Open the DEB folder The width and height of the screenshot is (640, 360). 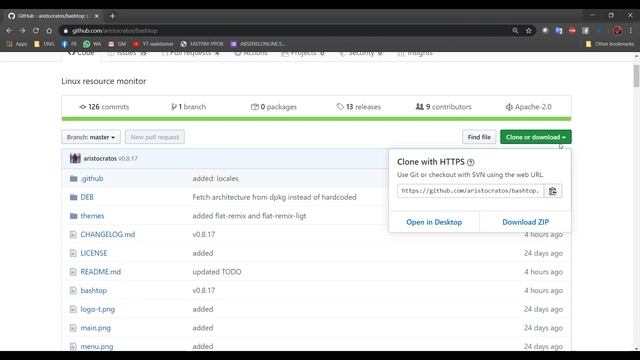tap(87, 197)
